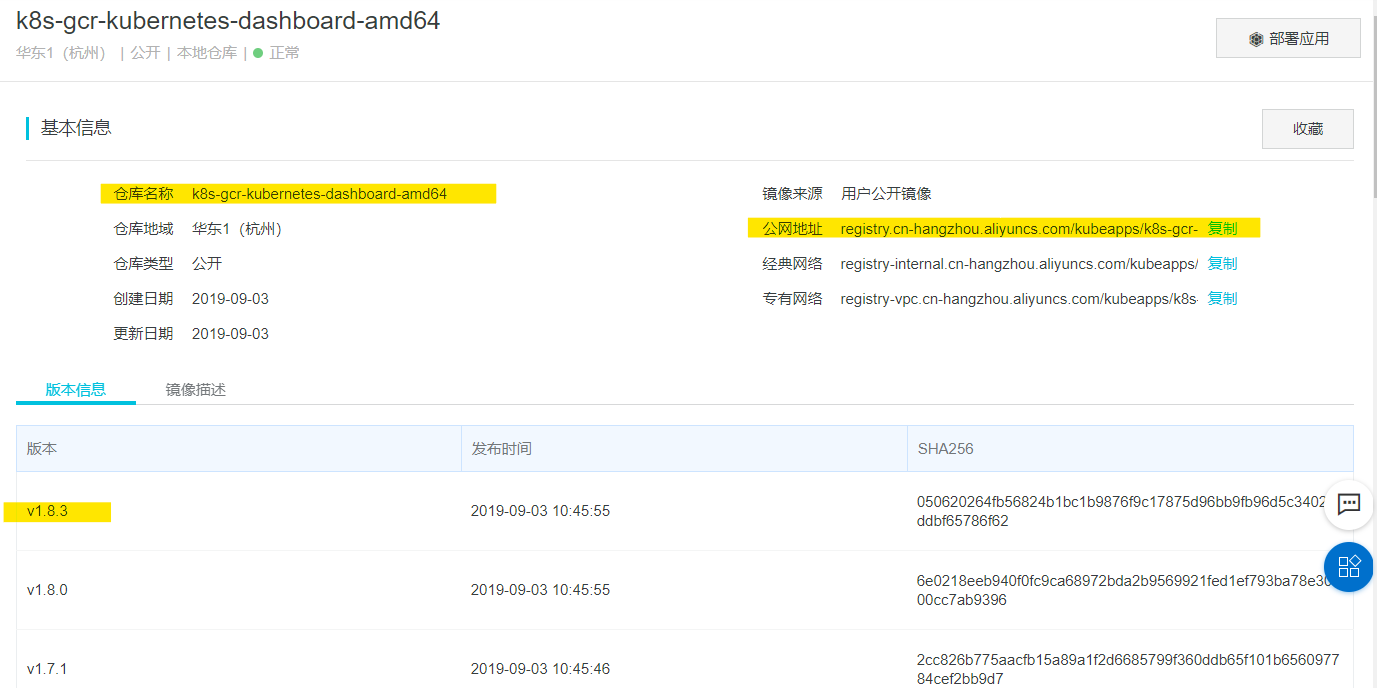Click the deploy icon inside 部署应用 button

pyautogui.click(x=1256, y=38)
